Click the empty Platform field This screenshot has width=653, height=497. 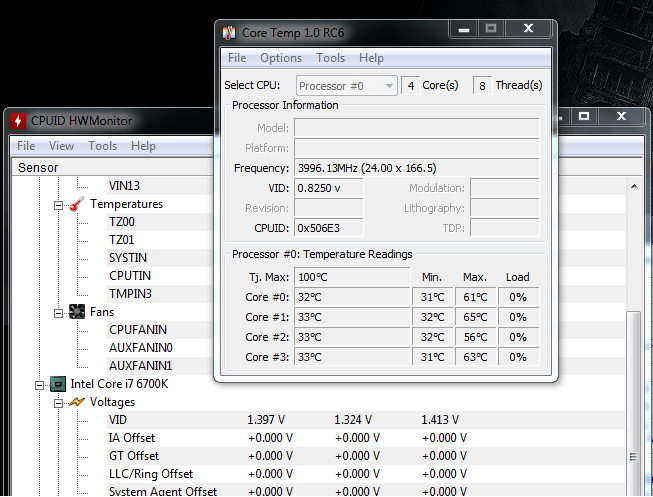click(x=416, y=148)
